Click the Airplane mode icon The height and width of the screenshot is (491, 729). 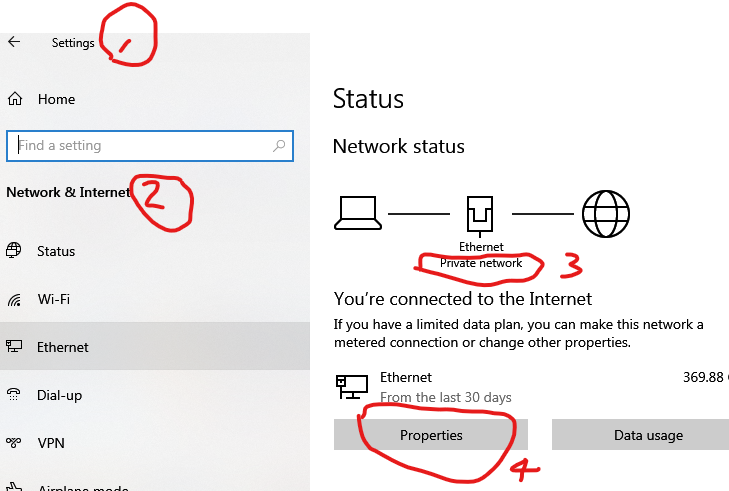(x=14, y=486)
